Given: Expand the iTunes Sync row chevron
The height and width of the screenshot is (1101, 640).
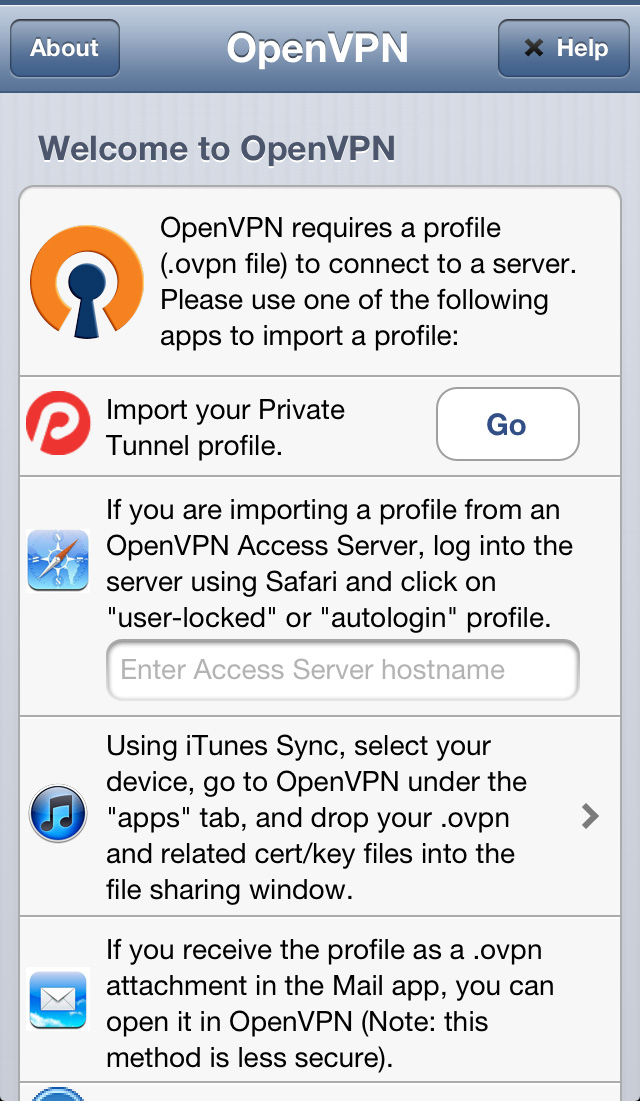Looking at the screenshot, I should [x=590, y=817].
